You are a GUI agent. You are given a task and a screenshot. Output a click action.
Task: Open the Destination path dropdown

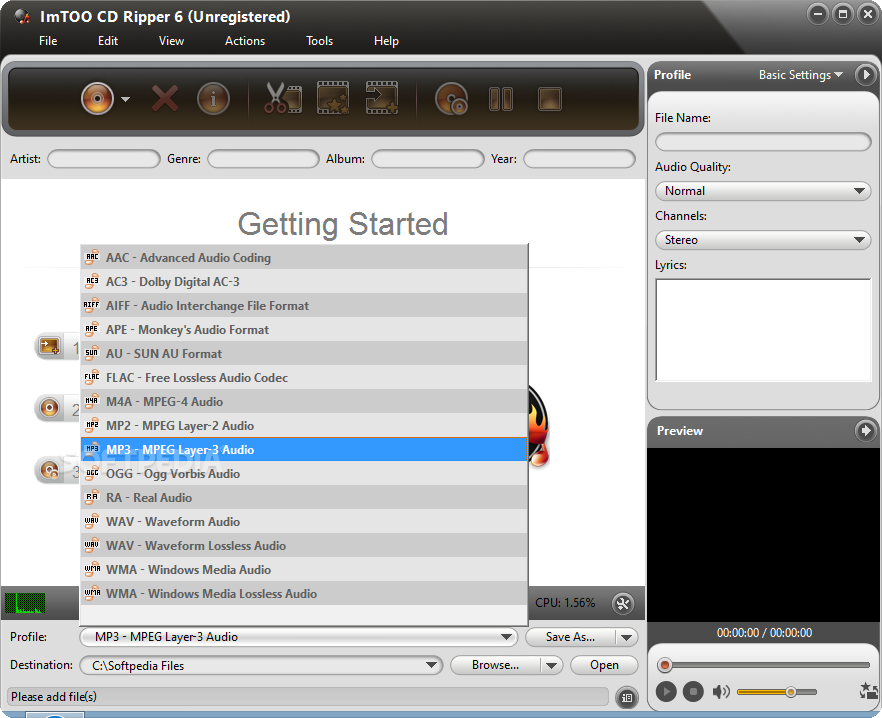pos(261,665)
